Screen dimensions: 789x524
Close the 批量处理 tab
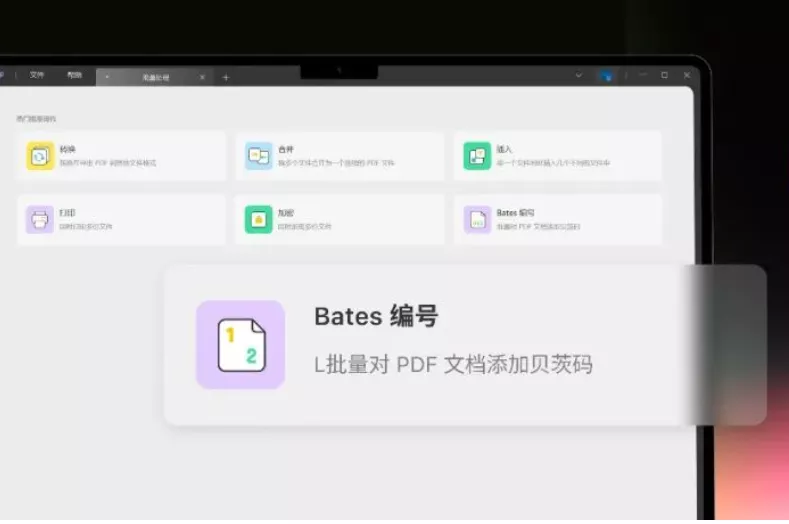[202, 77]
